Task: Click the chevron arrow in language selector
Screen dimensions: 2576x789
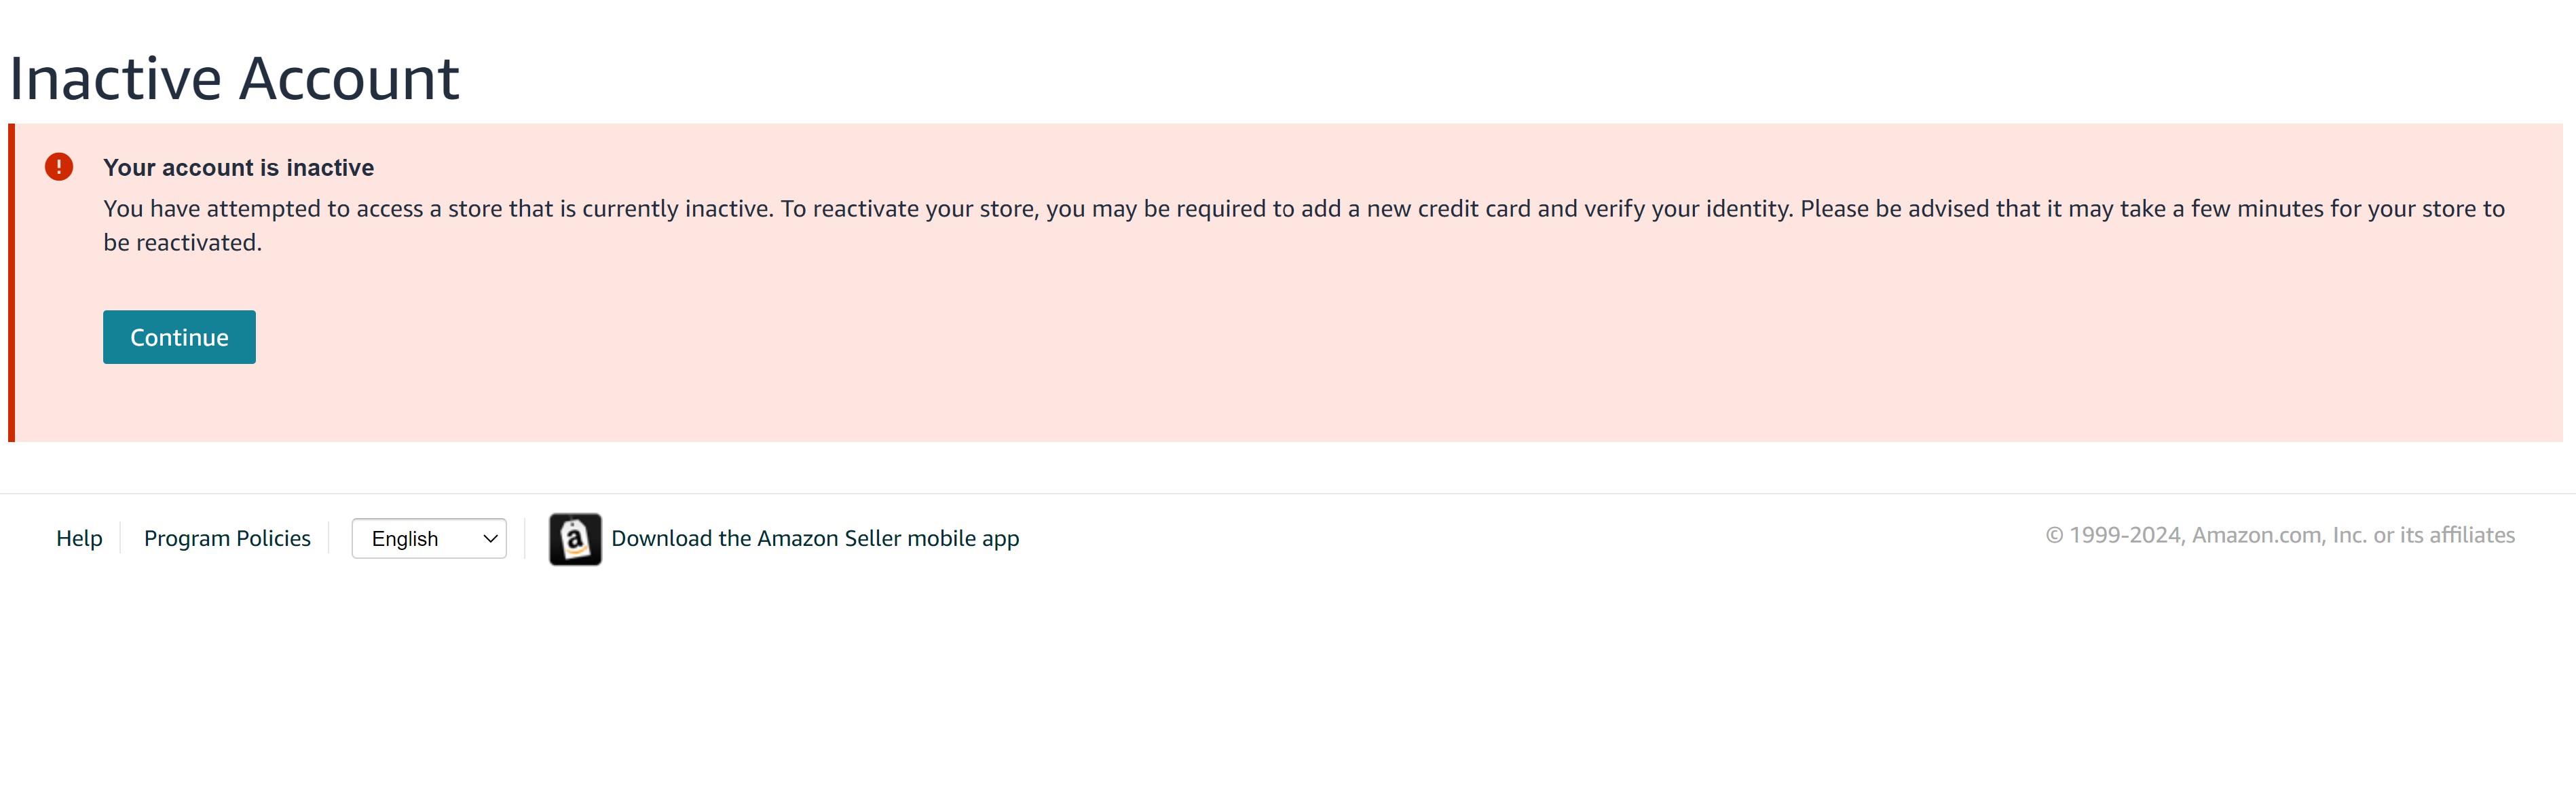Action: (x=490, y=539)
